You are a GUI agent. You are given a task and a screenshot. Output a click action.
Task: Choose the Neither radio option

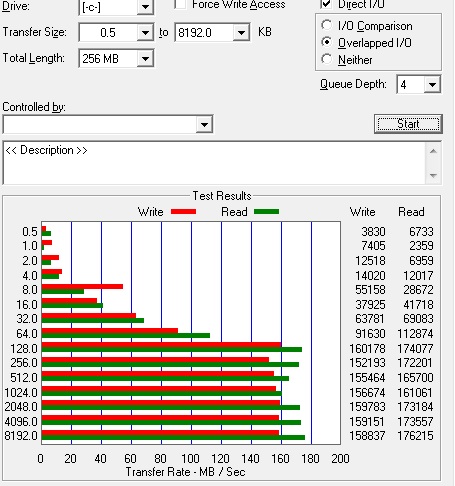326,59
